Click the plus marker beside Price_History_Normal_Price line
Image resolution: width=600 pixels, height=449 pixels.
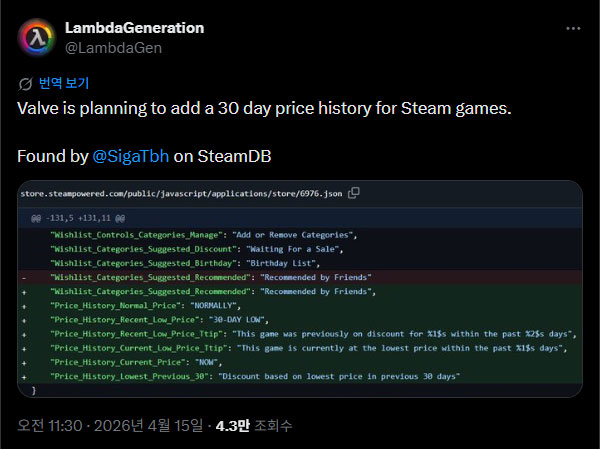[23, 305]
